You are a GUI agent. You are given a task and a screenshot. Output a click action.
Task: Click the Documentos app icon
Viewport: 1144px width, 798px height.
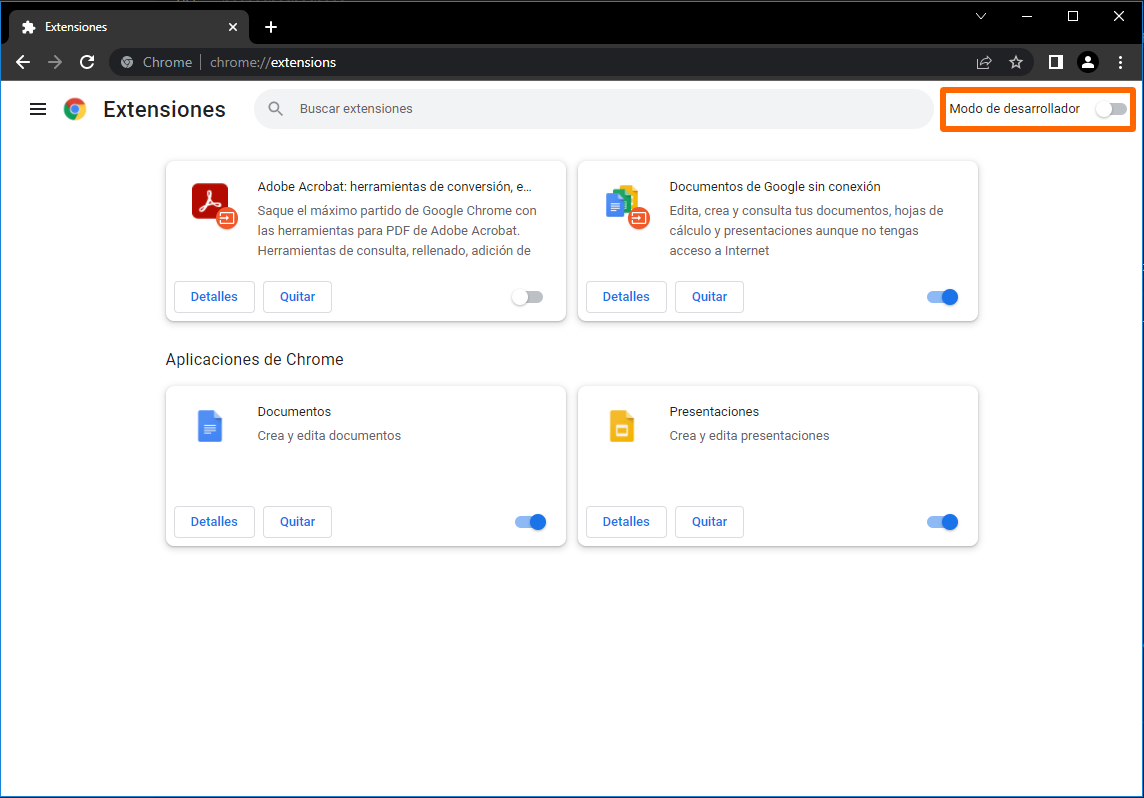[x=210, y=426]
